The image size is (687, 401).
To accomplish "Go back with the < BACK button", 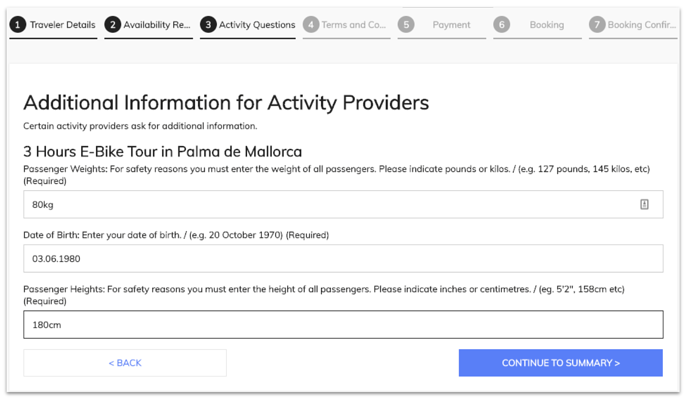I will pyautogui.click(x=125, y=363).
